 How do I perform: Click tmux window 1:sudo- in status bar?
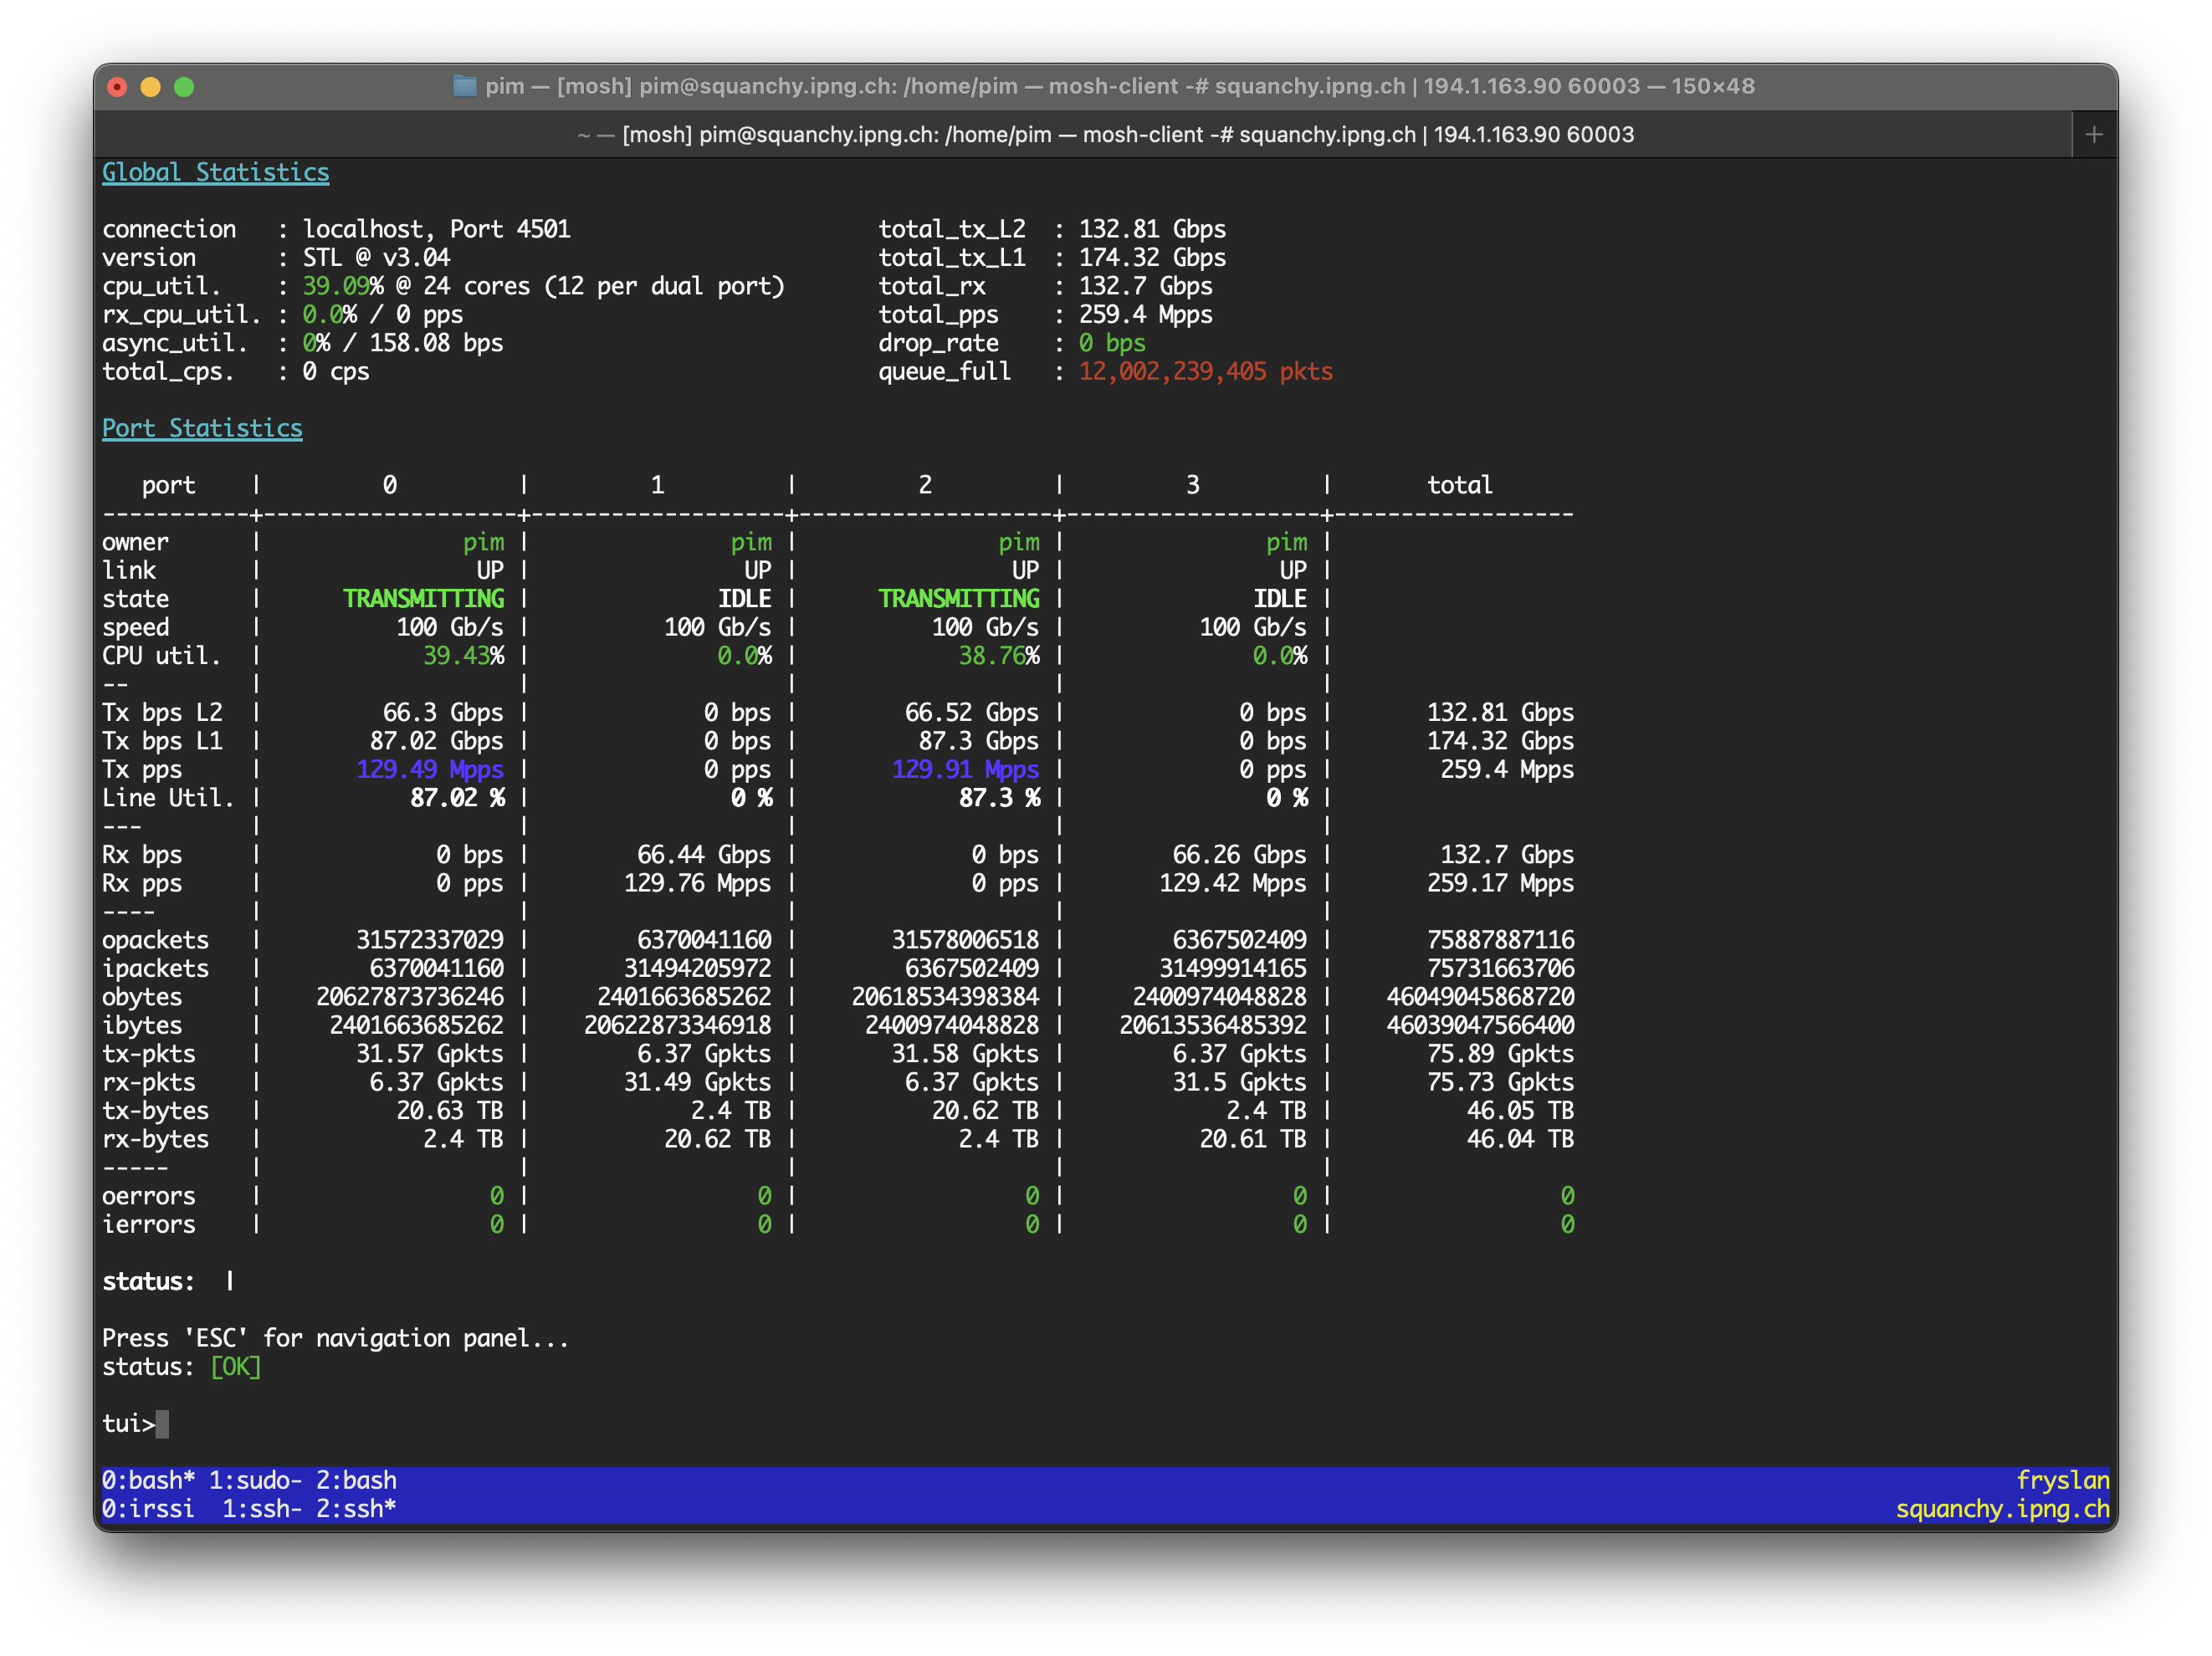(x=255, y=1480)
